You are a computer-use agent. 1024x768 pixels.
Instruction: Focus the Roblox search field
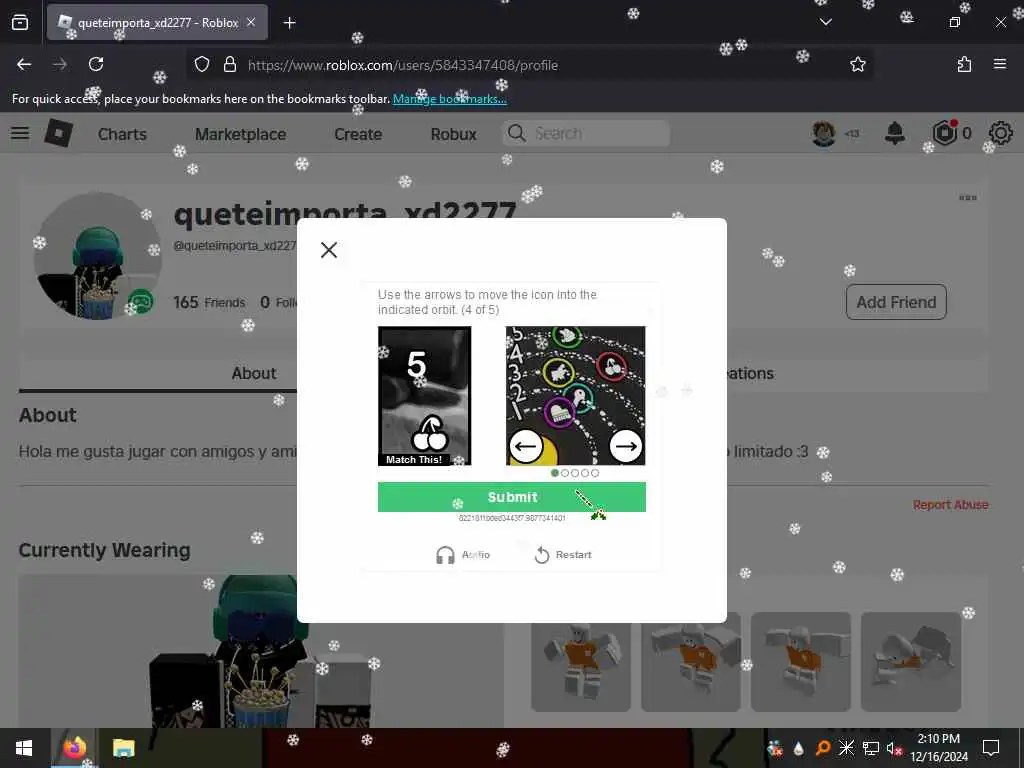(586, 133)
